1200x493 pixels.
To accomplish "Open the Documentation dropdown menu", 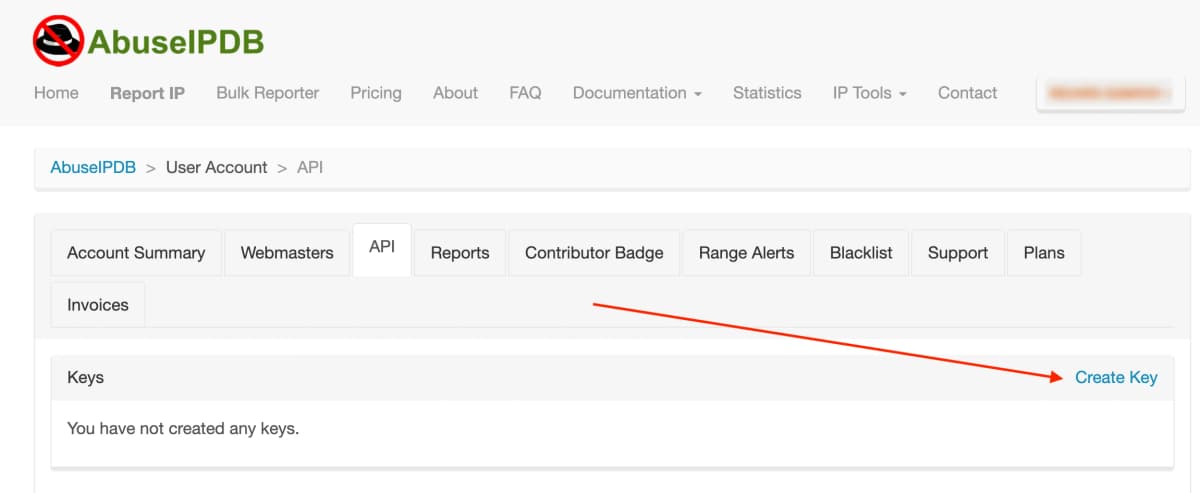I will click(x=637, y=93).
